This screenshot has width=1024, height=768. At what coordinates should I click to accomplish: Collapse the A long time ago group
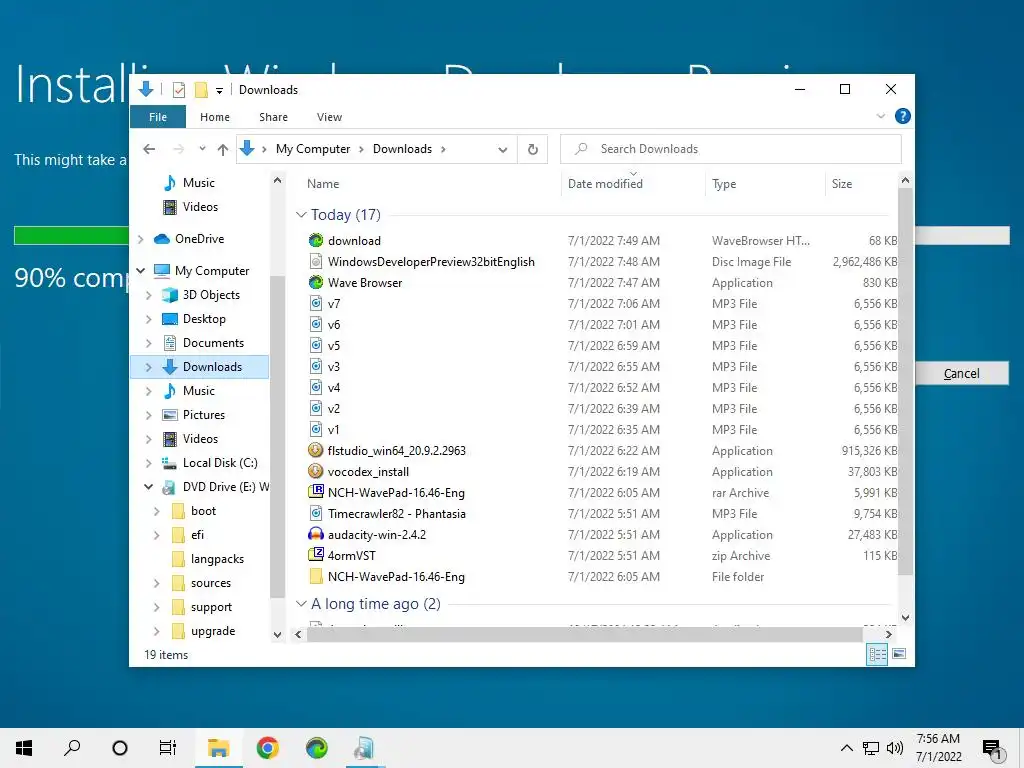point(301,604)
